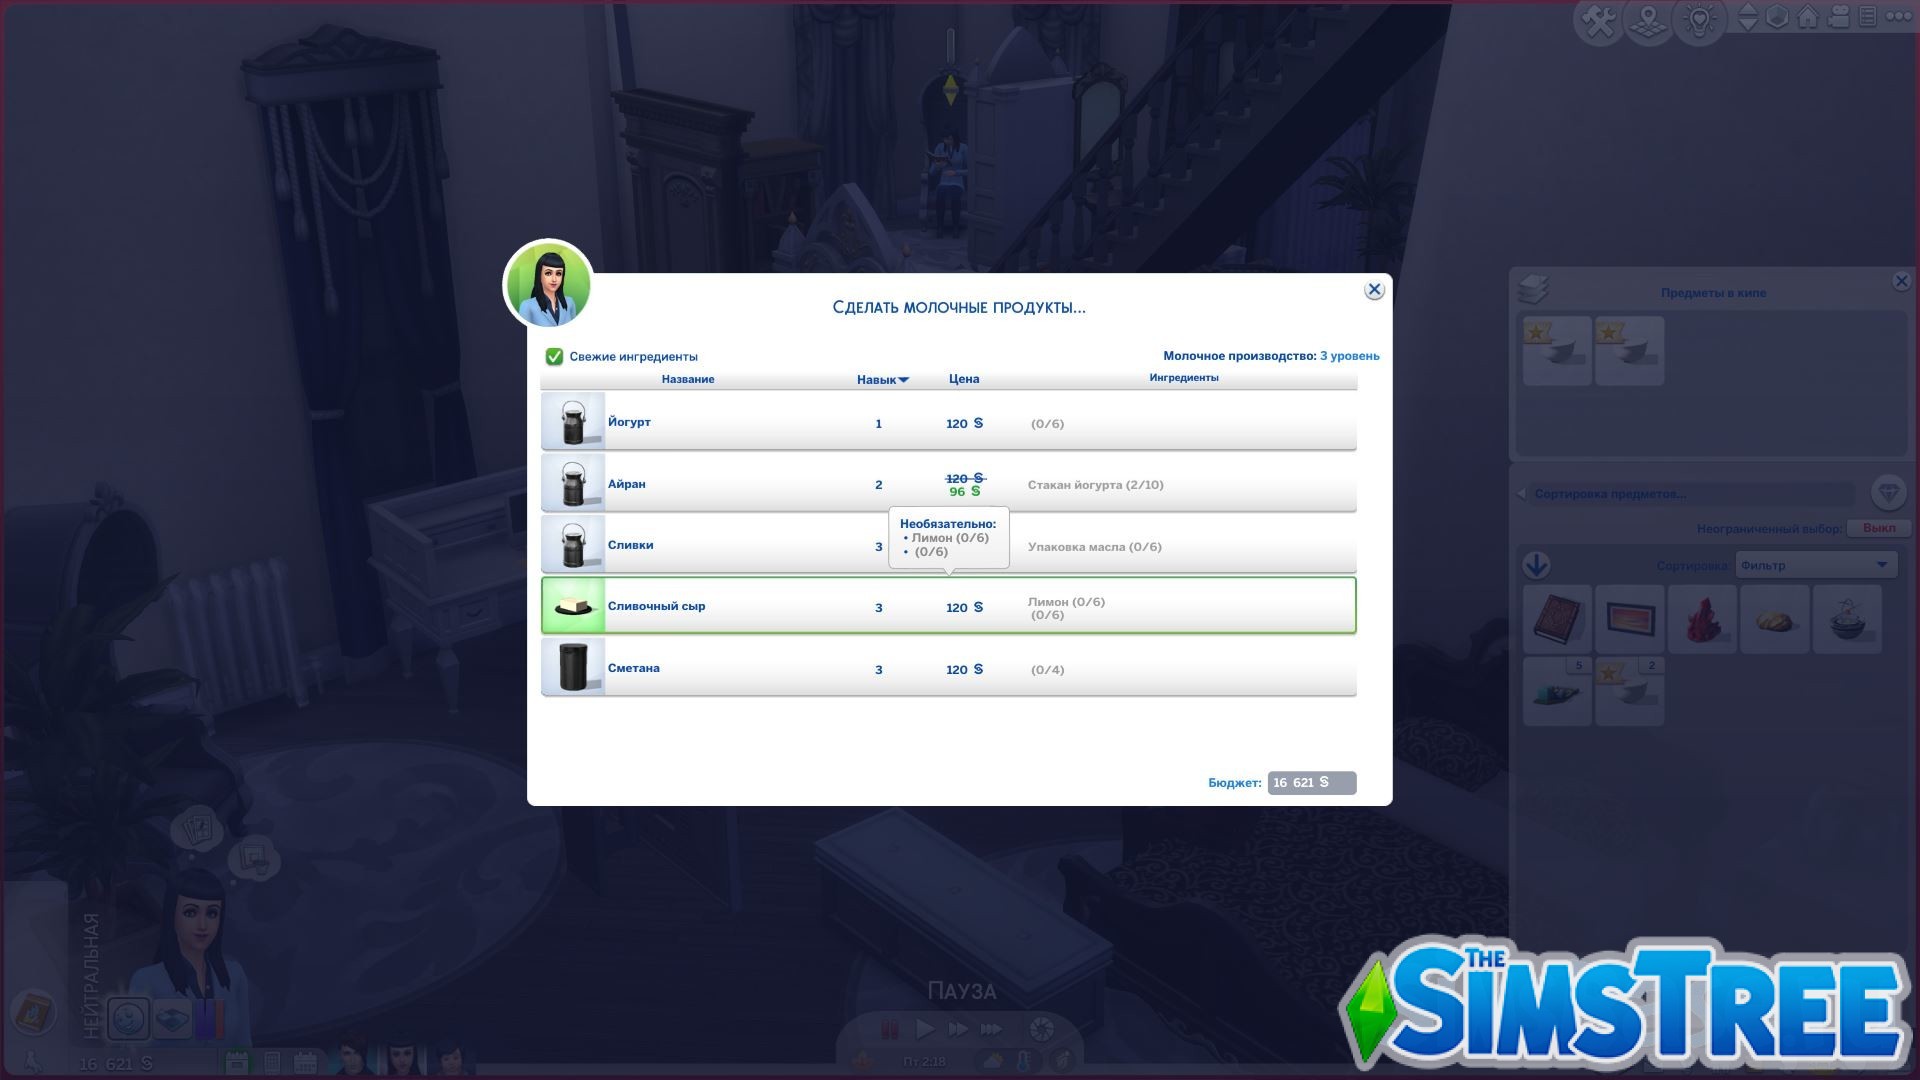Open the Фильтр sorting dropdown

click(1816, 565)
